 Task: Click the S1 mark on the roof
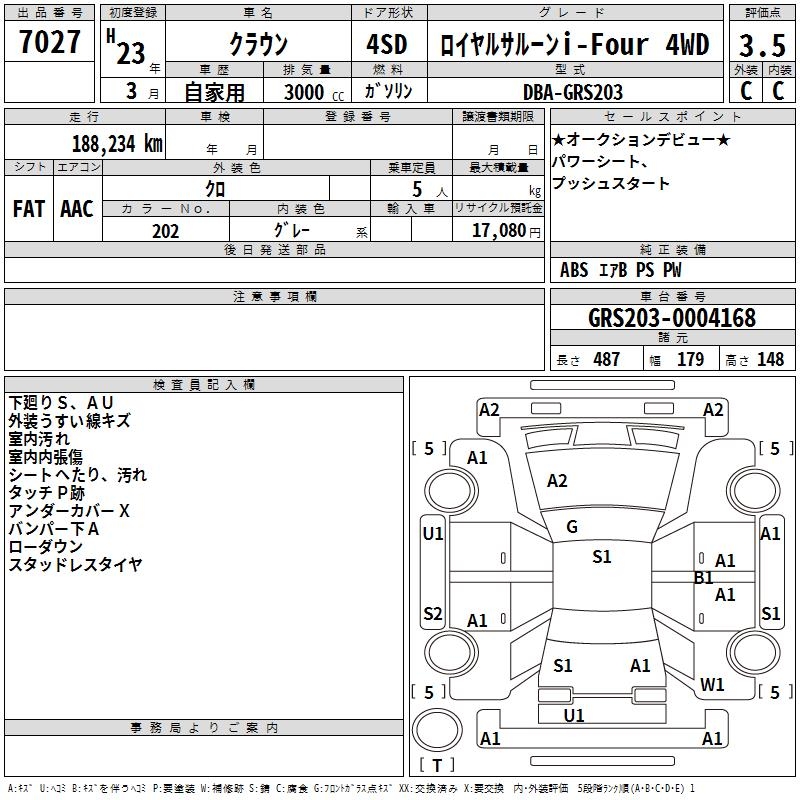(601, 557)
